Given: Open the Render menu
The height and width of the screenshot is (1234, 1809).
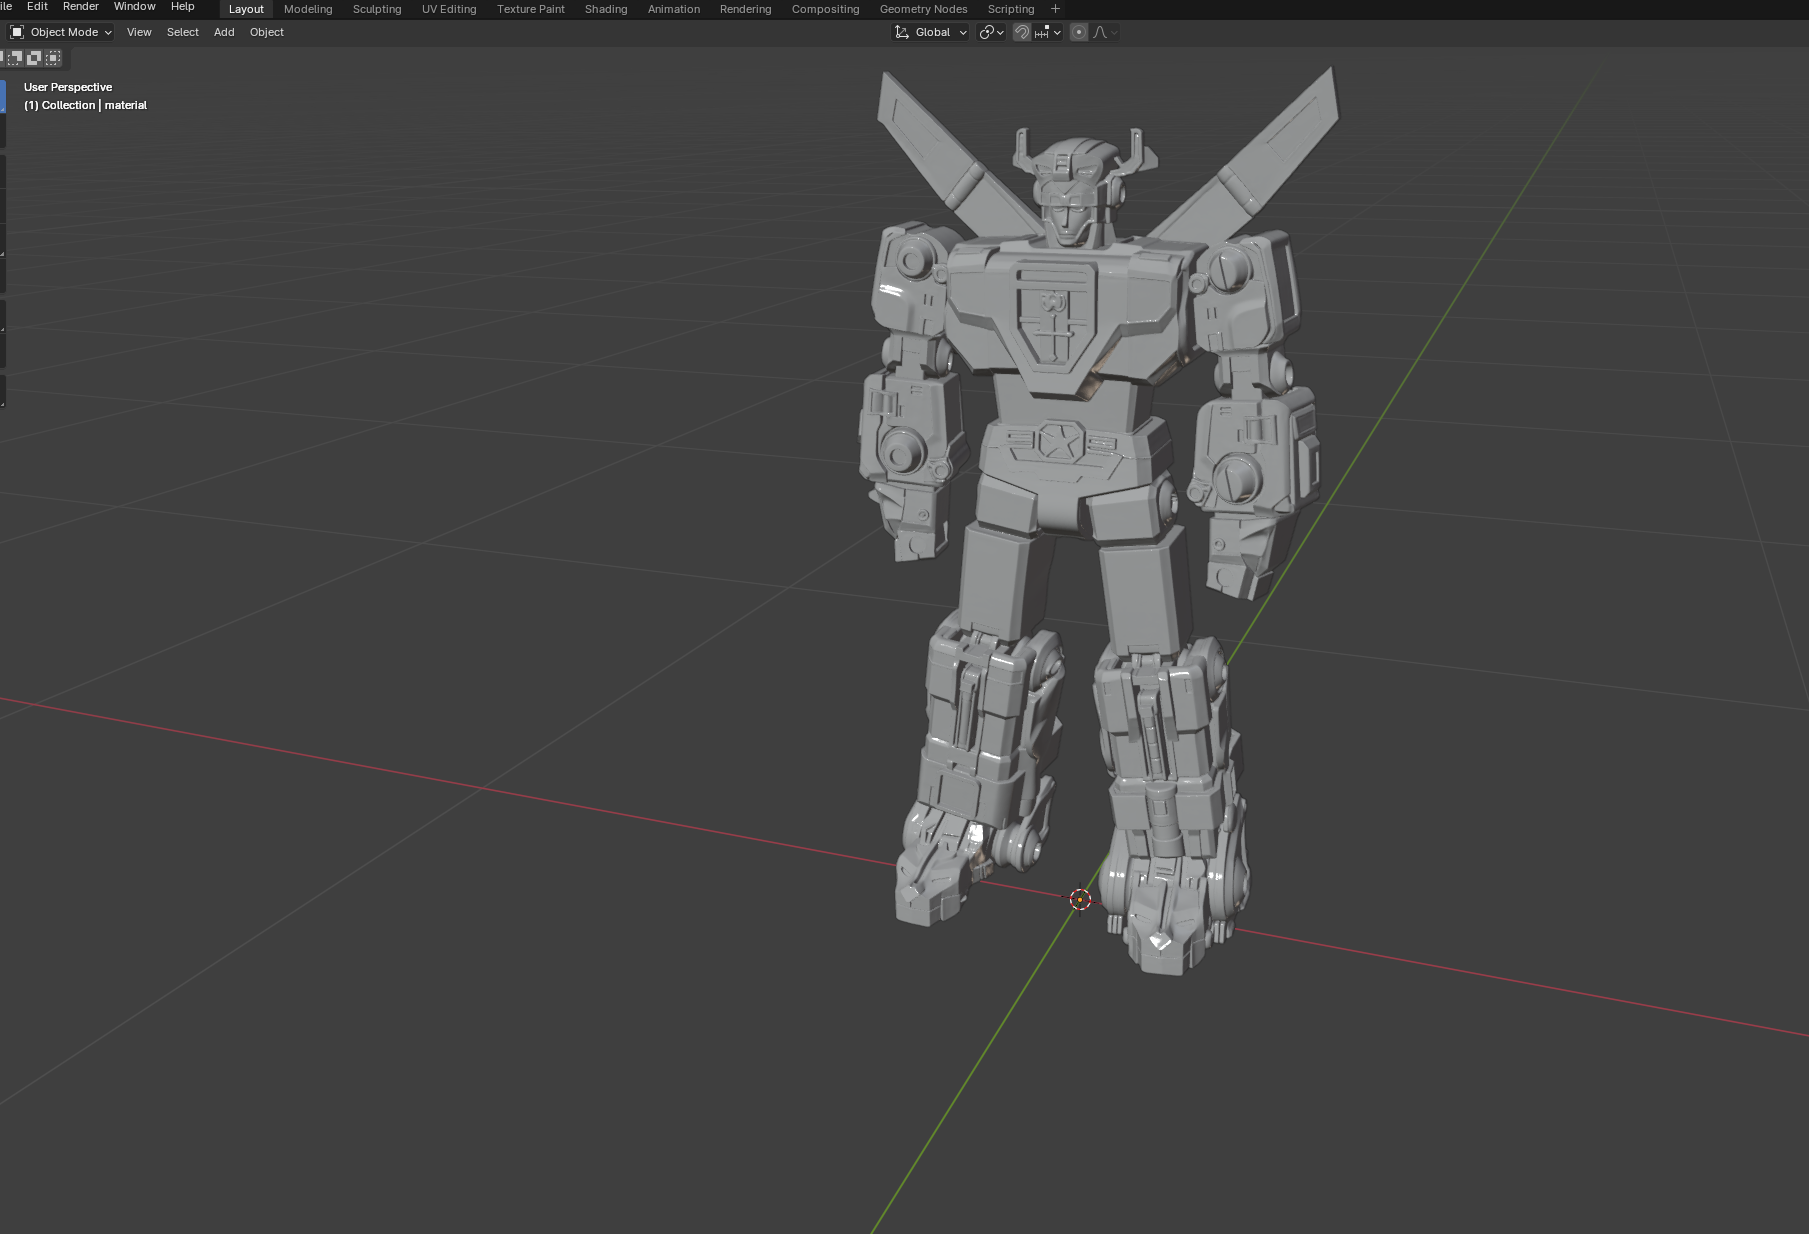Looking at the screenshot, I should [80, 7].
